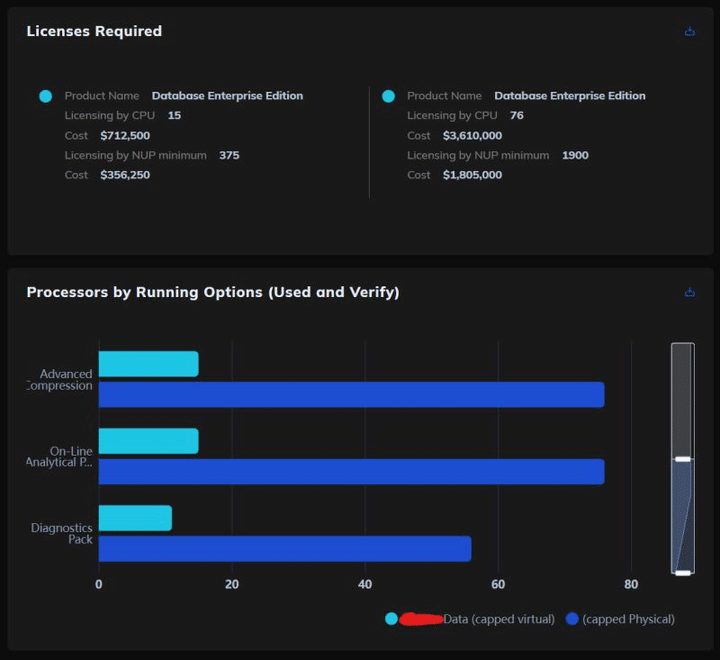Select the cyan On-Line Analytical bar
The image size is (720, 660).
(x=148, y=441)
